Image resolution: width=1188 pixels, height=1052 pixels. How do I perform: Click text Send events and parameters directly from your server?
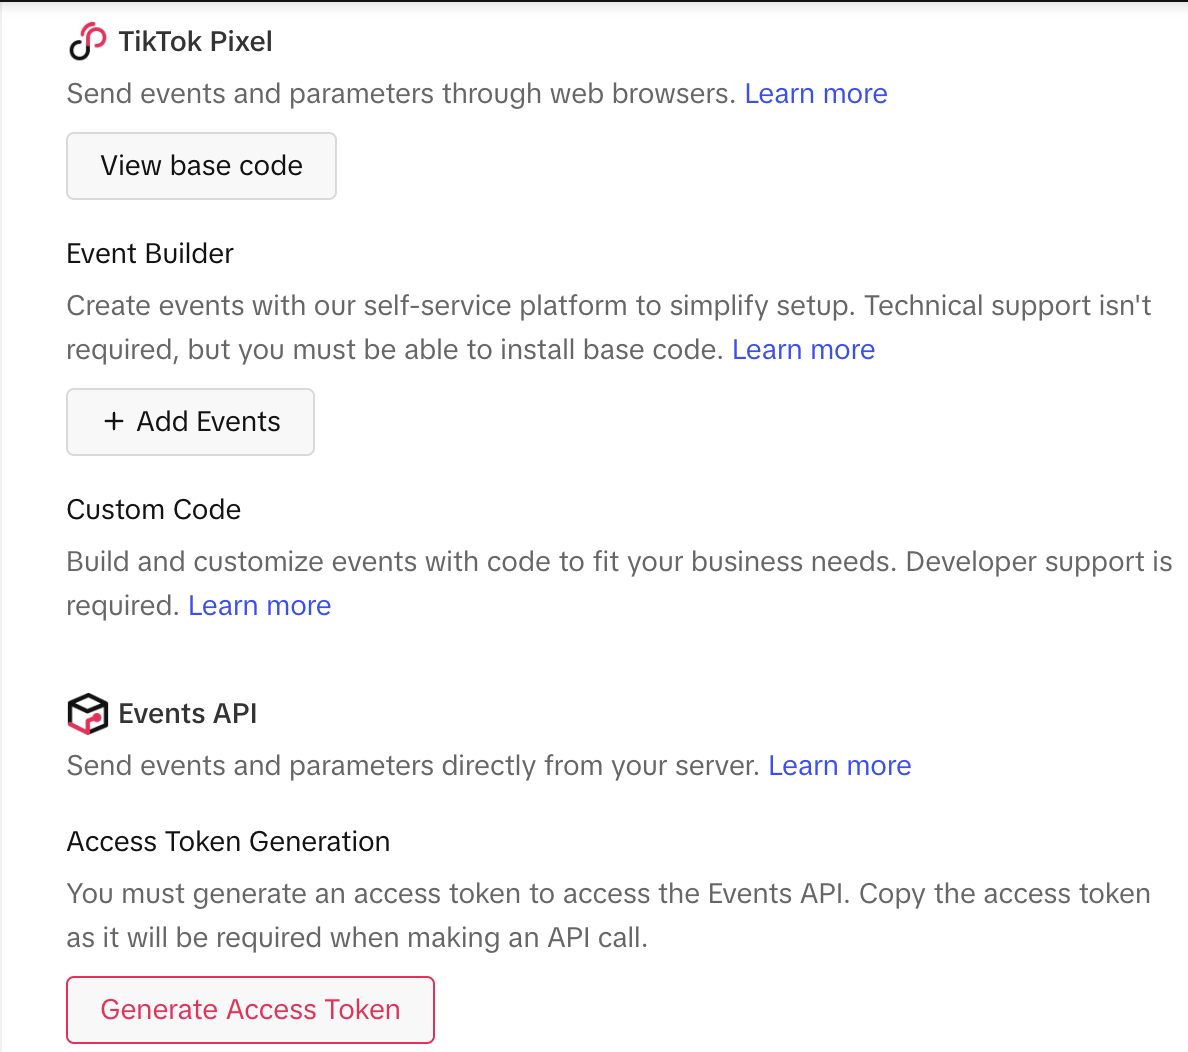[413, 766]
